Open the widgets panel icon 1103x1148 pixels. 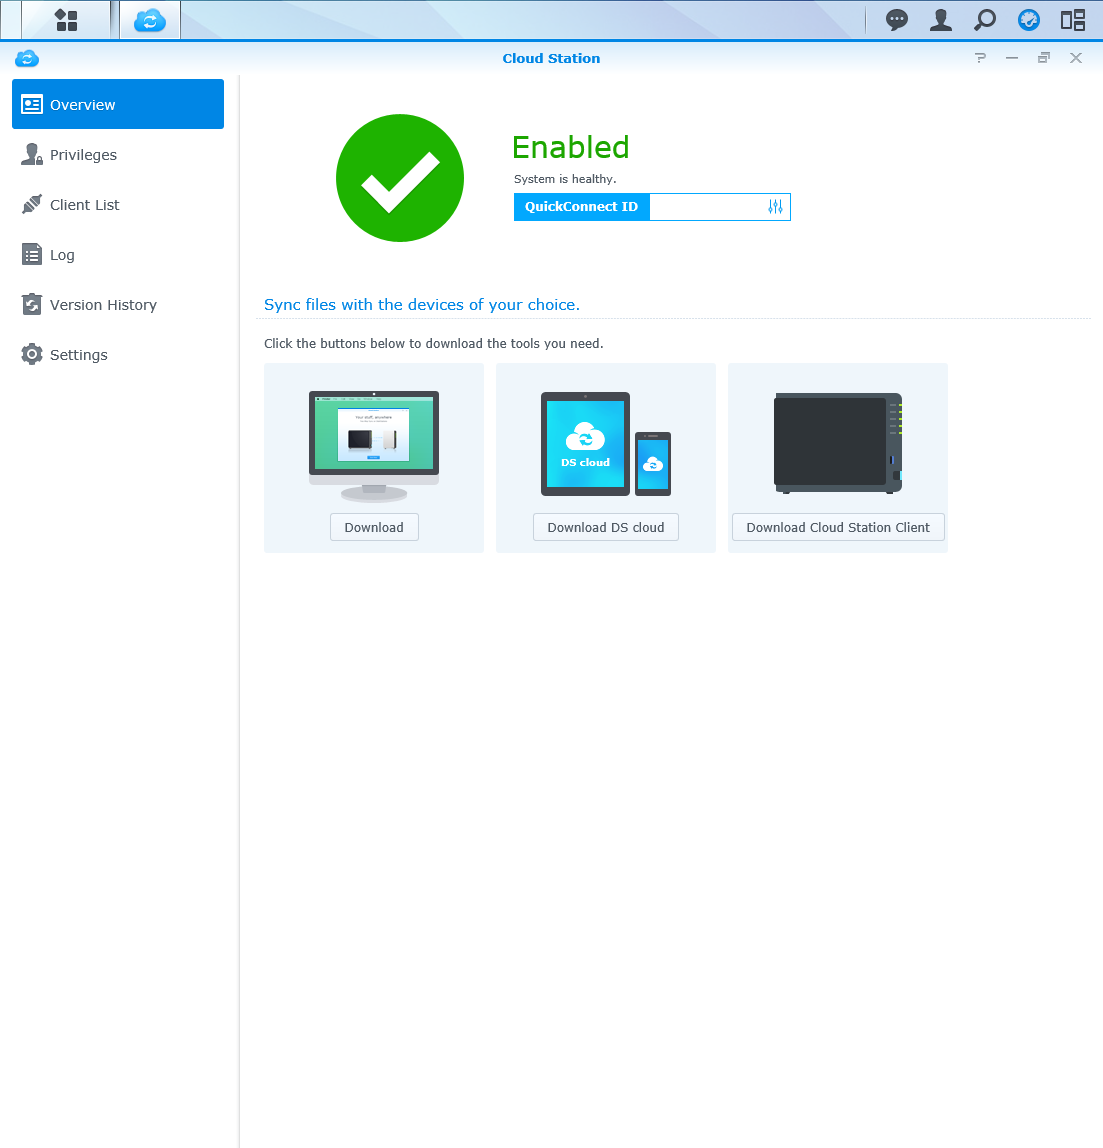point(1073,20)
